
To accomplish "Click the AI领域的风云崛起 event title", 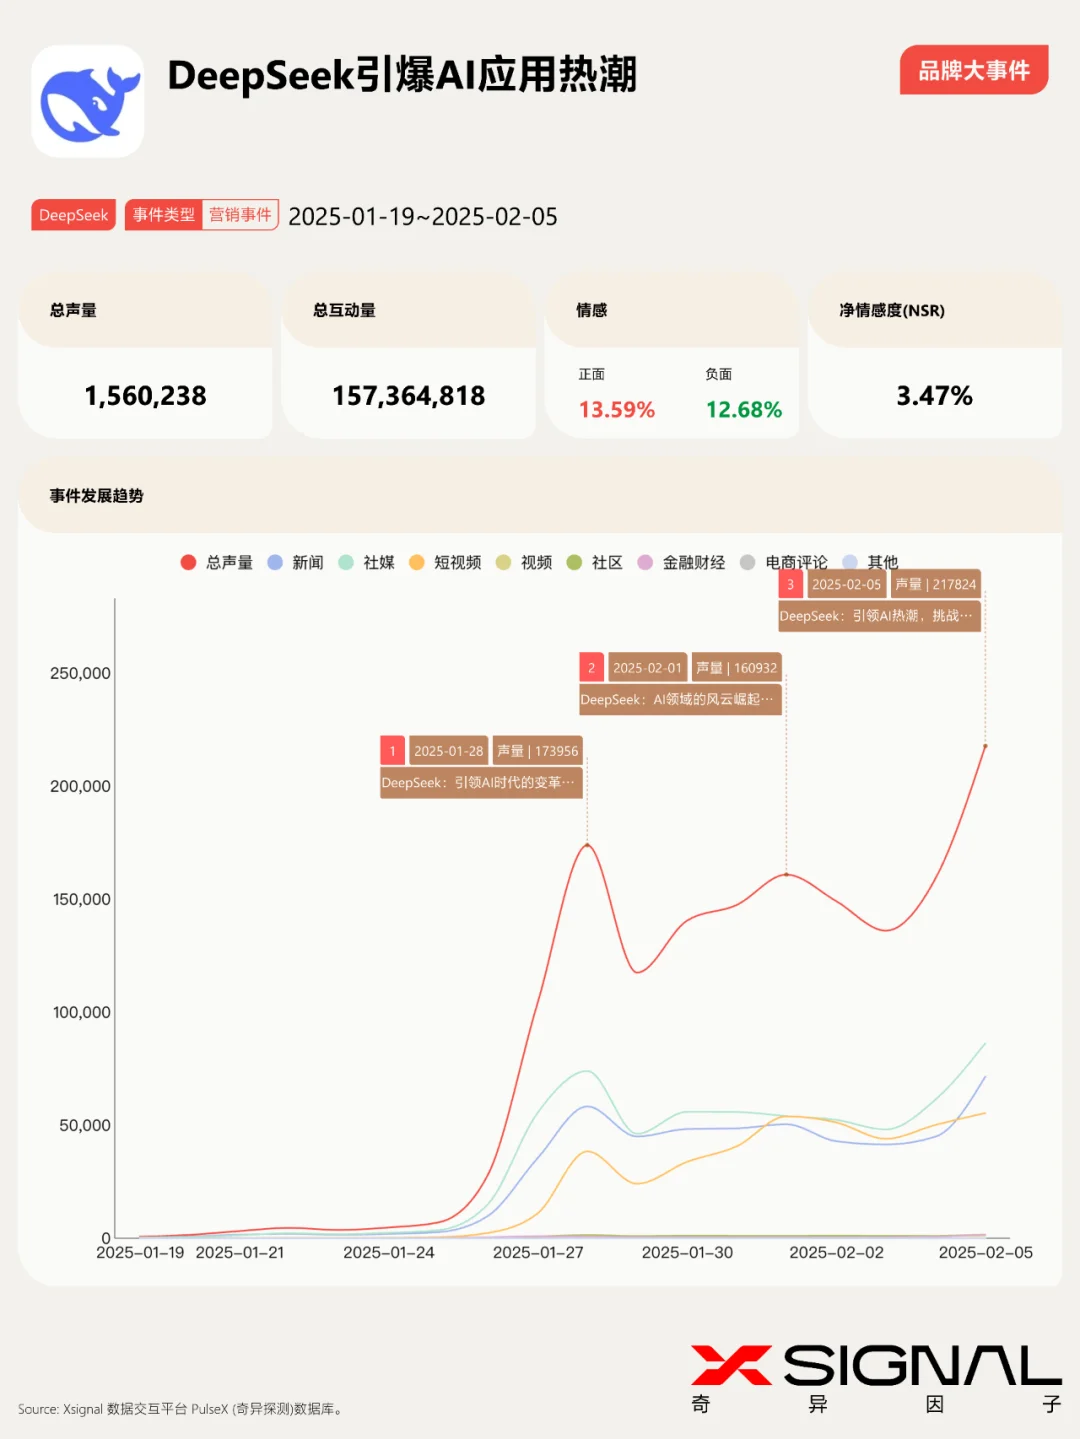I will click(680, 700).
